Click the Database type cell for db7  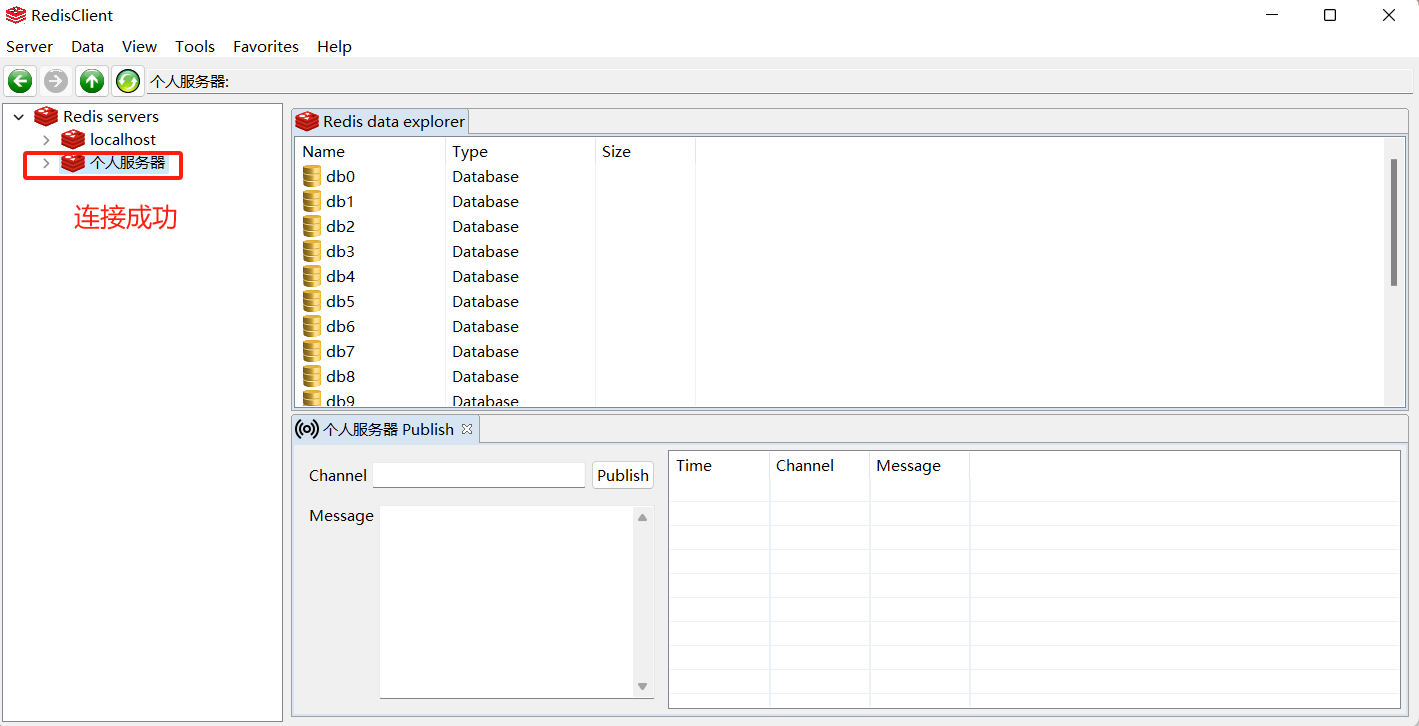485,352
